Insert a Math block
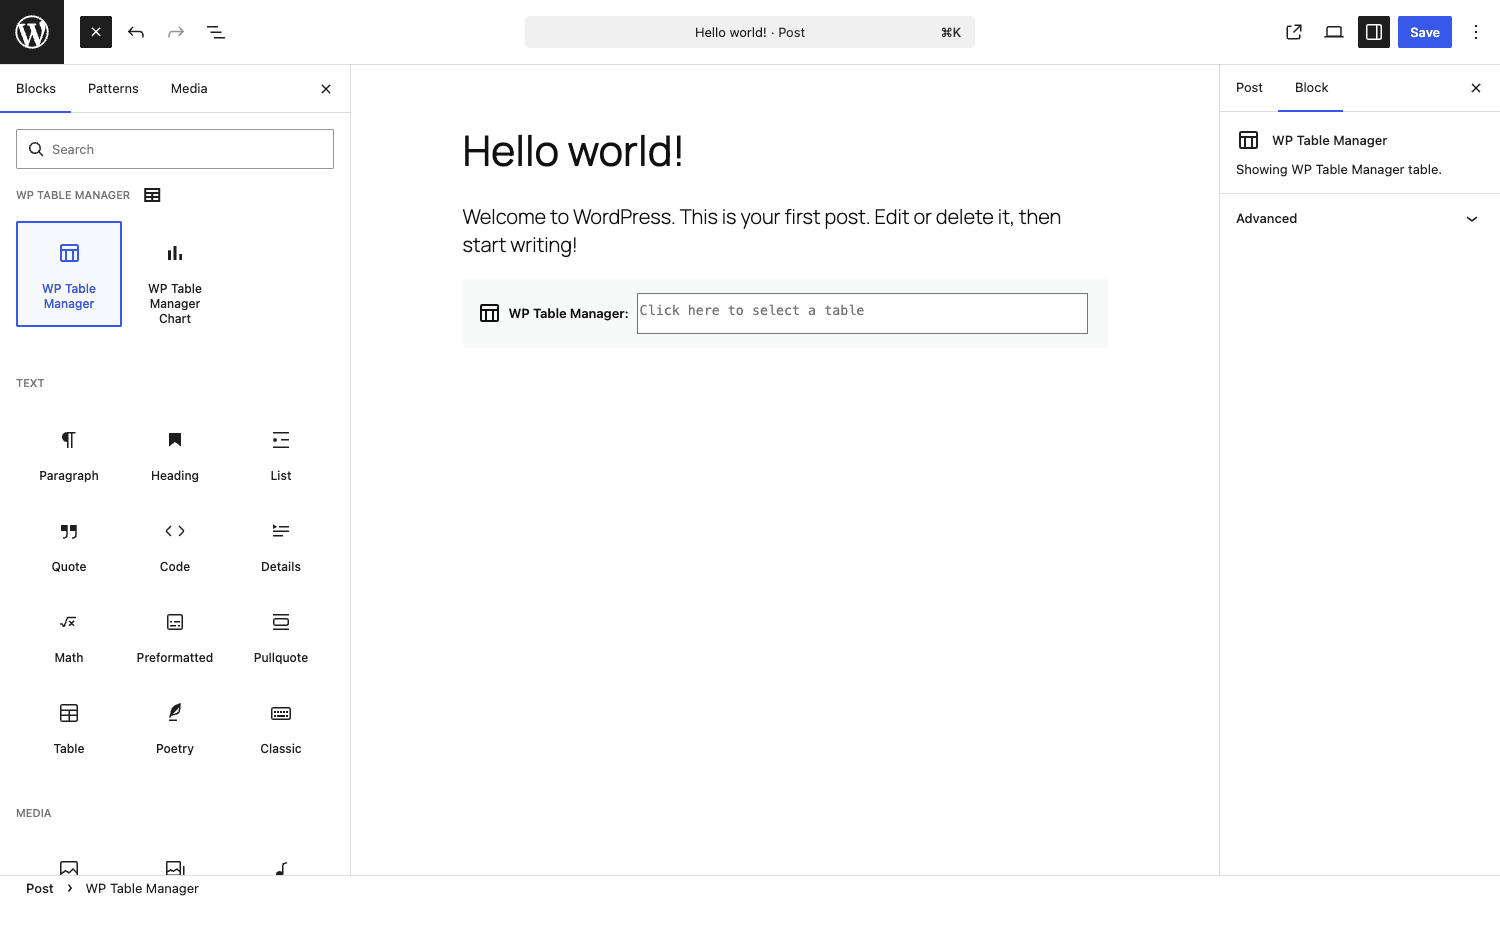 click(69, 637)
